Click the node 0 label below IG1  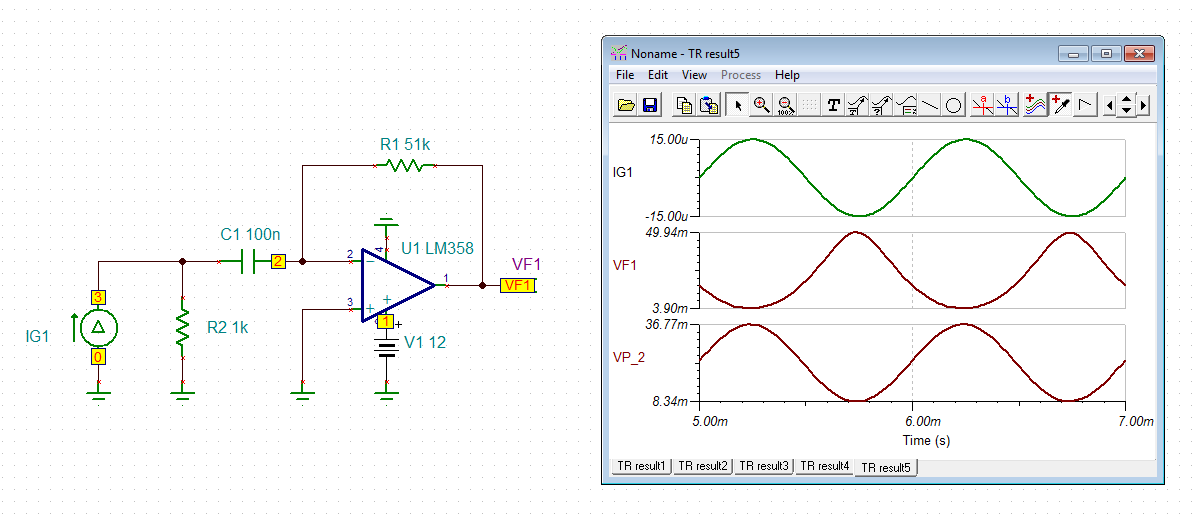tap(98, 357)
